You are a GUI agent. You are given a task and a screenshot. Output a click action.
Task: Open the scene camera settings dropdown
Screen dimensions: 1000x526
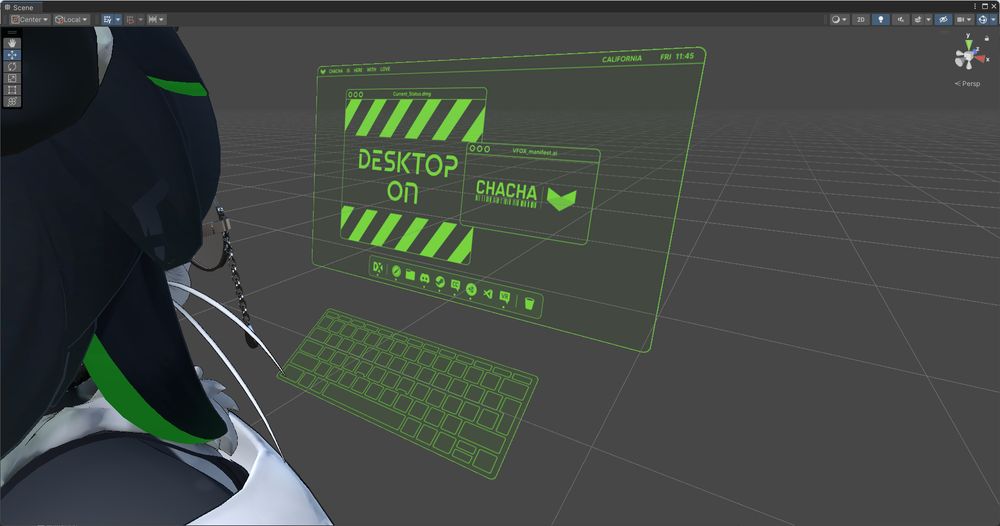pyautogui.click(x=964, y=20)
